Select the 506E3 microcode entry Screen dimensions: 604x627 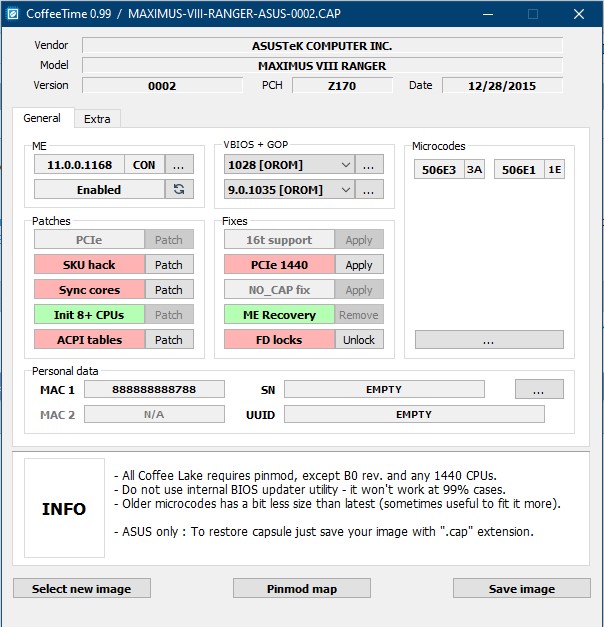(439, 170)
